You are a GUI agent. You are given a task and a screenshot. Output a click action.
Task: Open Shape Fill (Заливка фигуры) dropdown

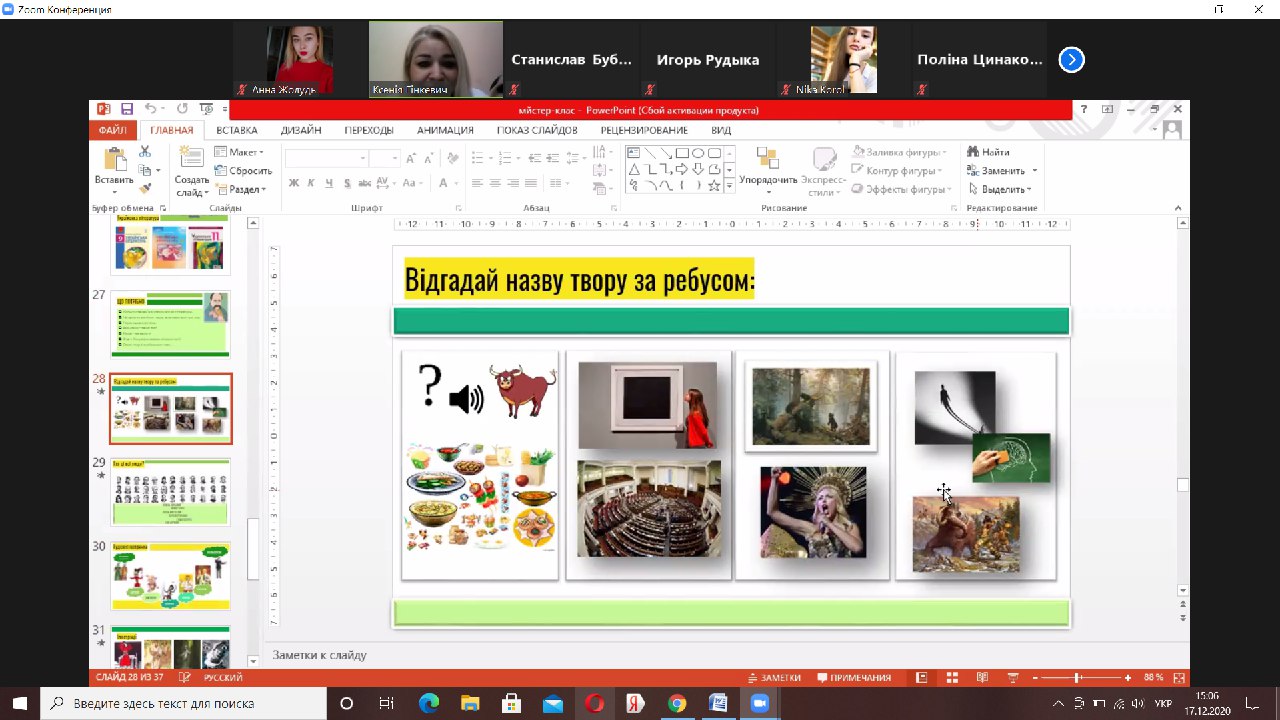click(900, 152)
